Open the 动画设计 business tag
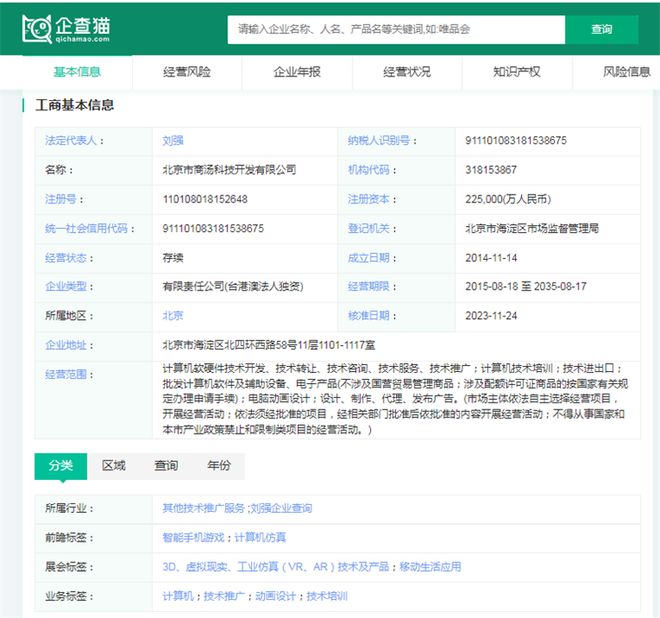Image resolution: width=660 pixels, height=618 pixels. click(x=276, y=596)
